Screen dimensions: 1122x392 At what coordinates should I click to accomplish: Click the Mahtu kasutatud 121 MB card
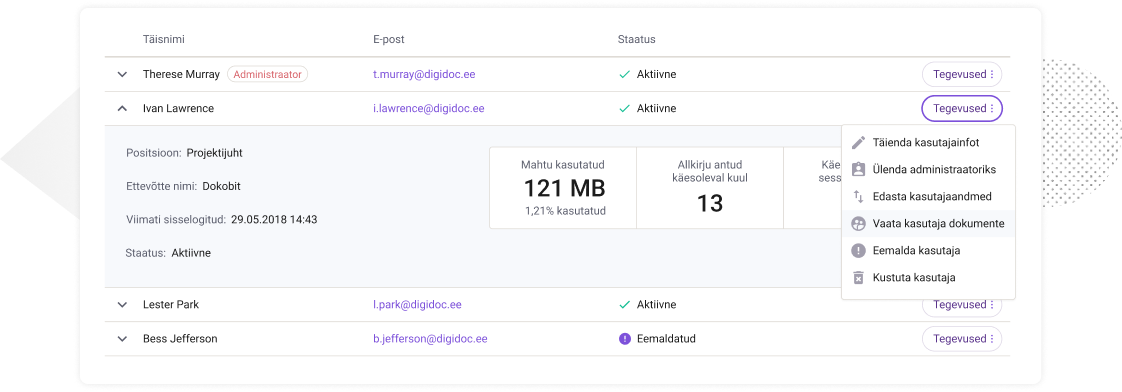click(x=563, y=188)
